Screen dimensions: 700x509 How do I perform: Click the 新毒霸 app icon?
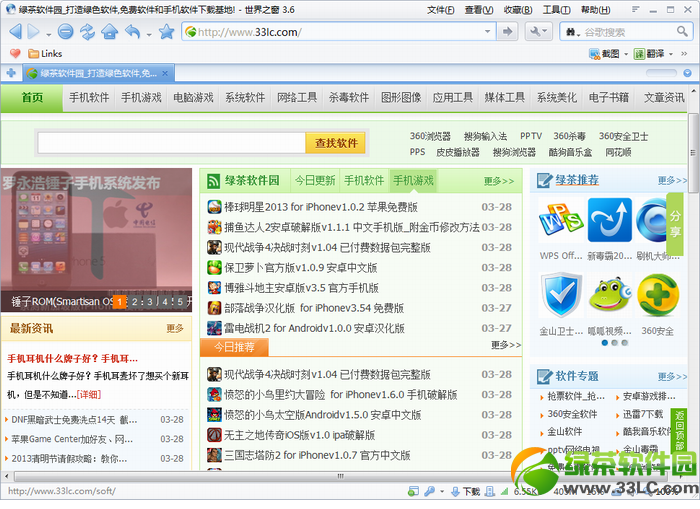609,220
